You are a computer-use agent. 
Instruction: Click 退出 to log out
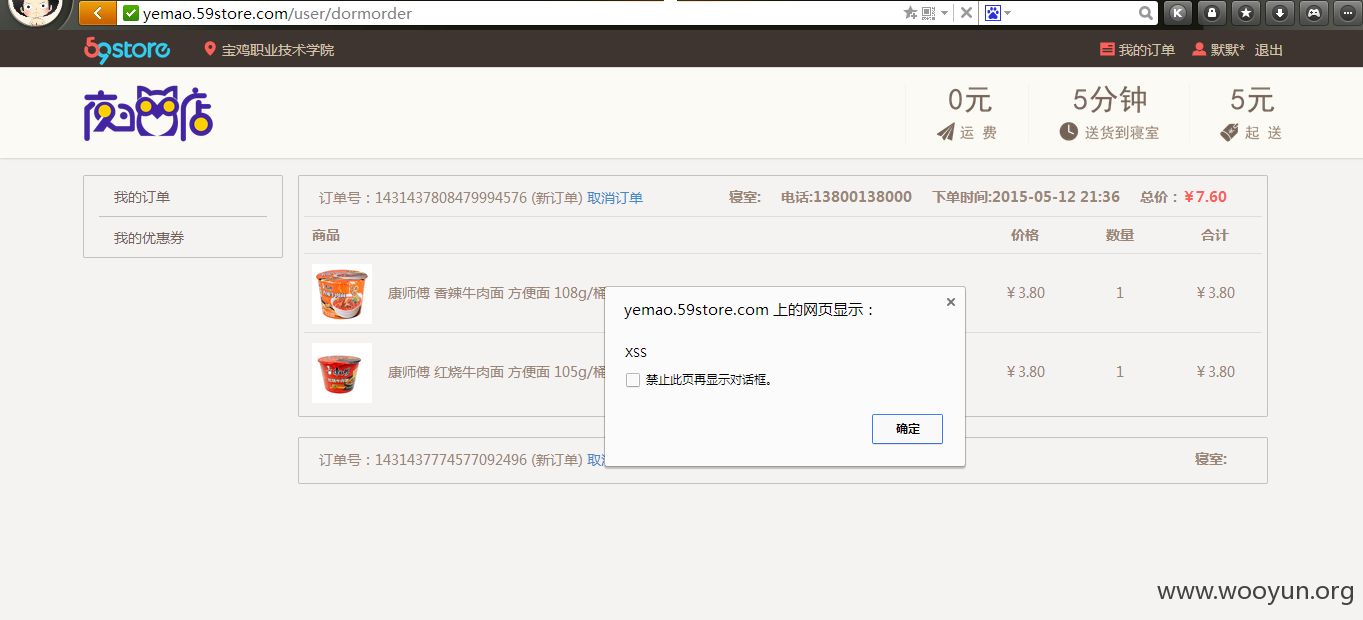click(x=1269, y=50)
